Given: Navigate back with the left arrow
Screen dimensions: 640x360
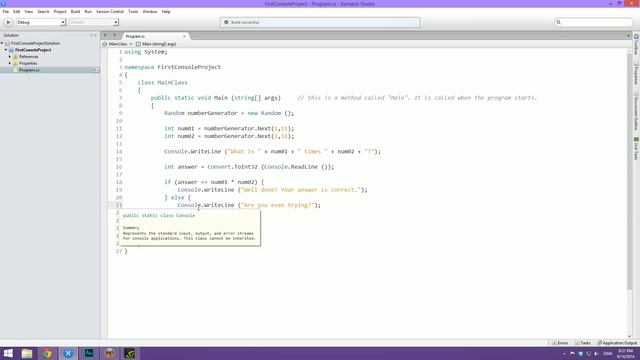Looking at the screenshot, I should [x=105, y=36].
